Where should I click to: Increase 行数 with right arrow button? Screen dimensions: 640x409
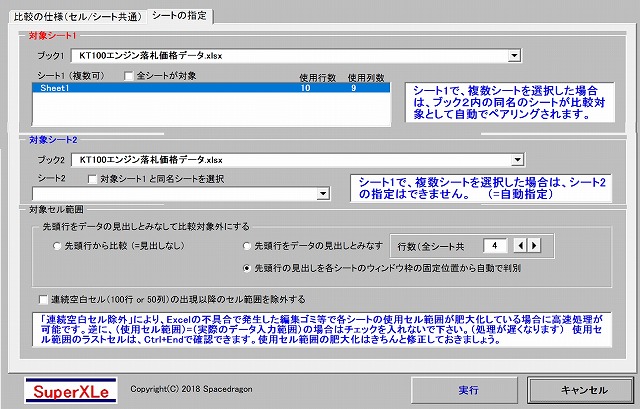click(534, 246)
